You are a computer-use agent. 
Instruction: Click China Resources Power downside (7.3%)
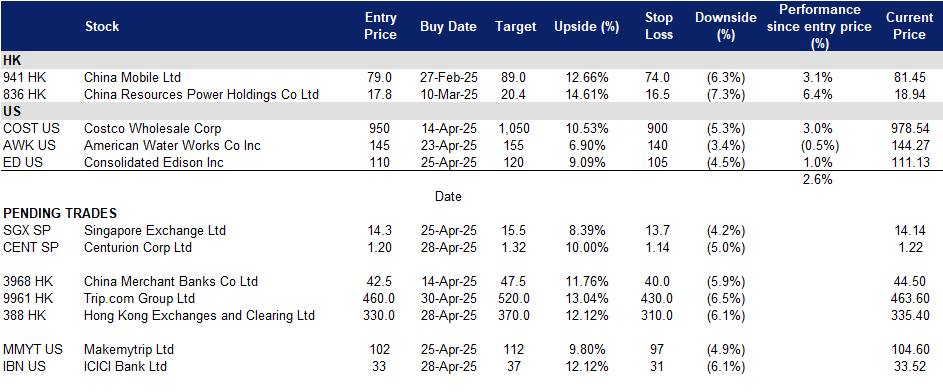(726, 94)
